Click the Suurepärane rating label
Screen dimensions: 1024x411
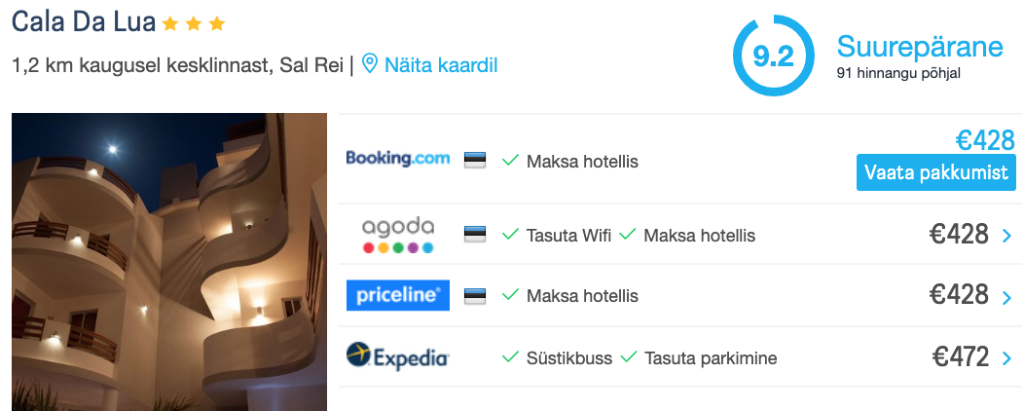pos(919,47)
